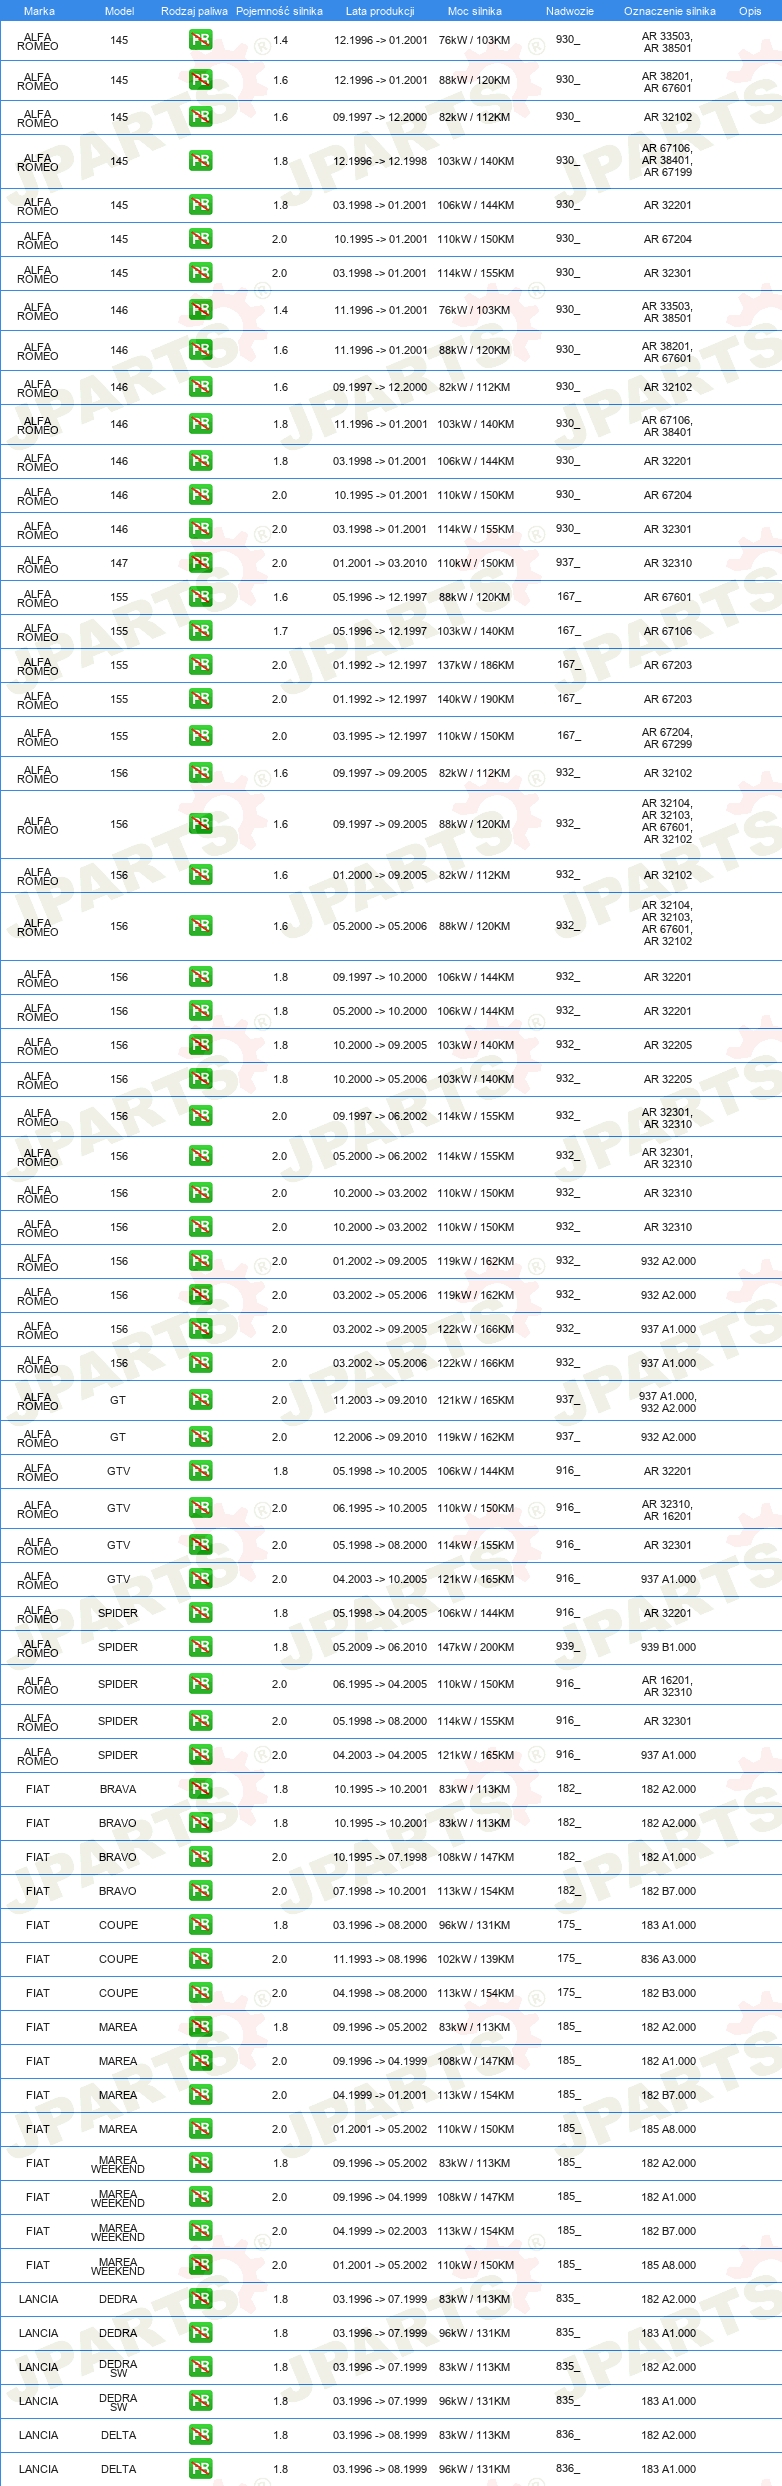Image resolution: width=782 pixels, height=2486 pixels.
Task: Click the fuel icon in the Lancia Delta 83kW row
Action: tap(200, 2435)
